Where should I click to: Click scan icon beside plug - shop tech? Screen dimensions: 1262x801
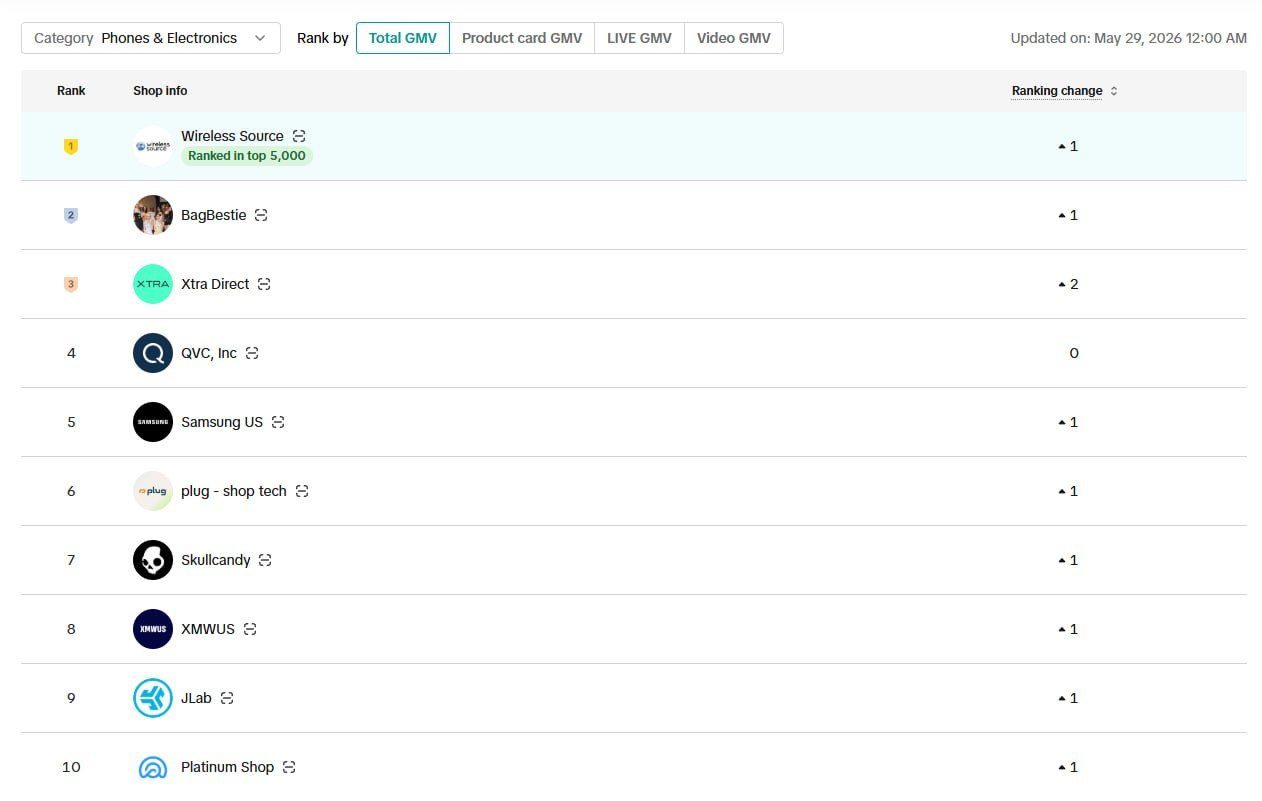(302, 491)
